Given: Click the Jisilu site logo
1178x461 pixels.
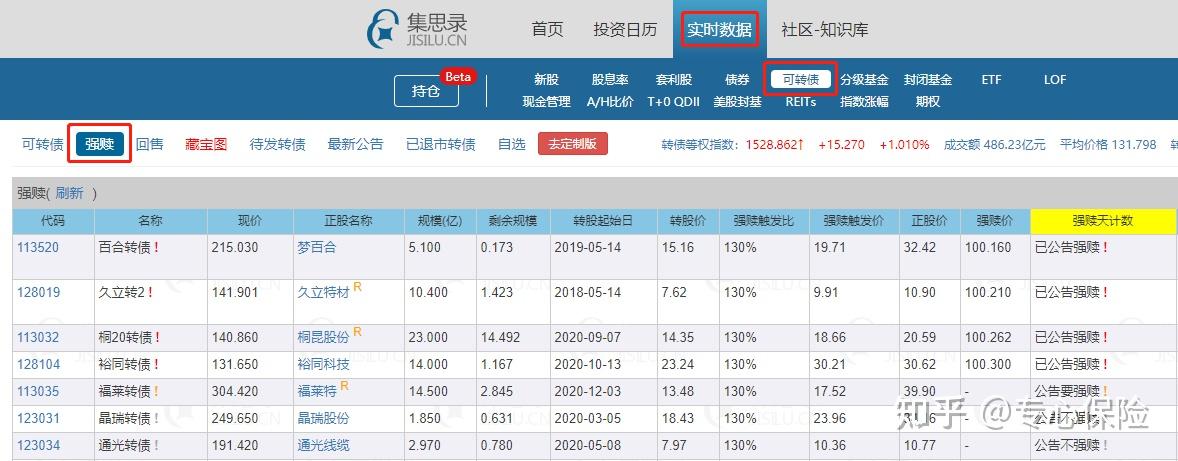Looking at the screenshot, I should click(x=417, y=29).
